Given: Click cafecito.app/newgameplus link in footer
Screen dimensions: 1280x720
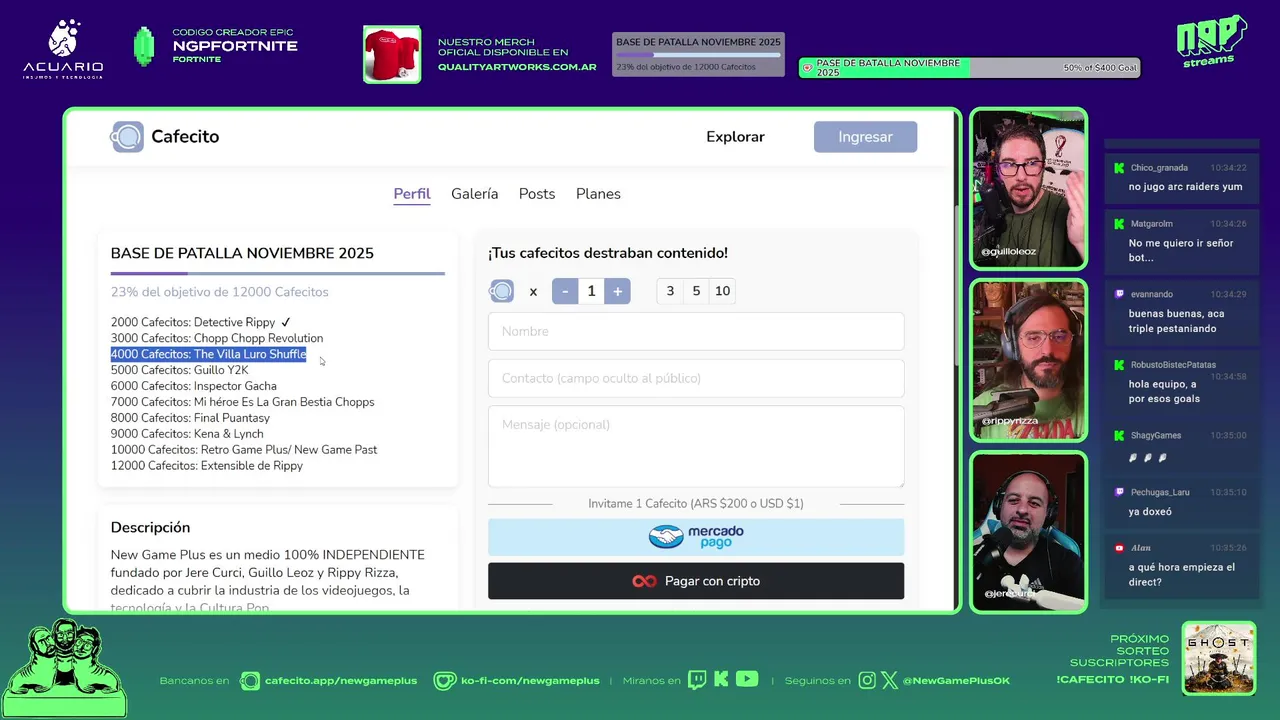Looking at the screenshot, I should (x=341, y=681).
